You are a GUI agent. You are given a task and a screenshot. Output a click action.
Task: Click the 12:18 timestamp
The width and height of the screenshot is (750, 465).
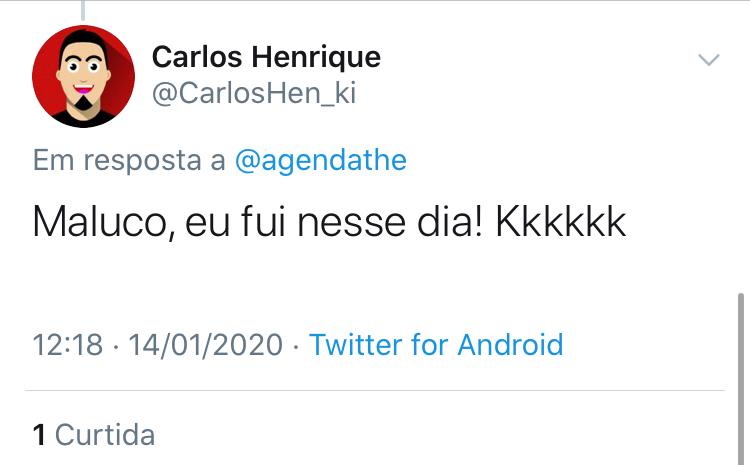[67, 345]
